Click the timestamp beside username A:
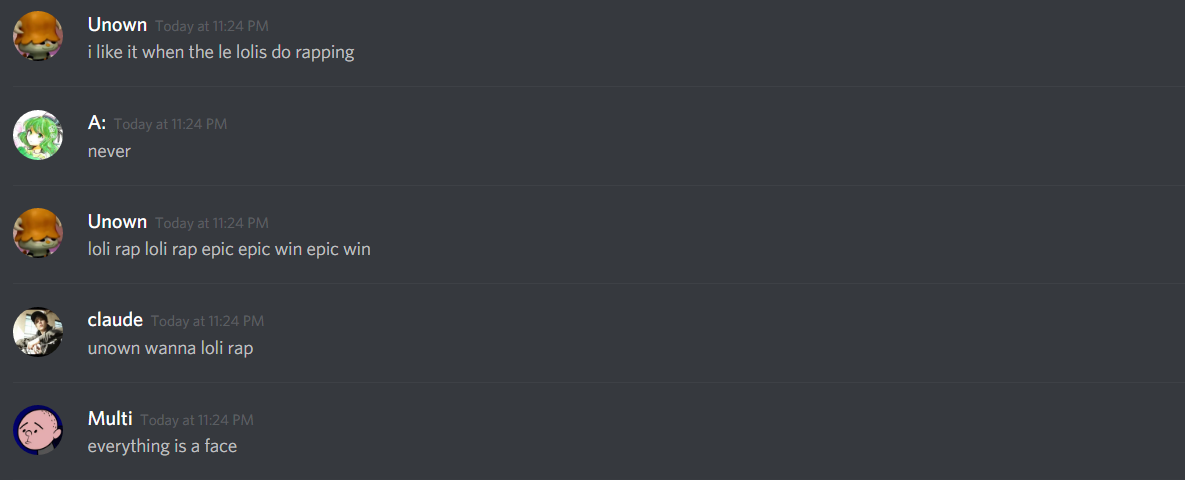Viewport: 1185px width, 480px height. pyautogui.click(x=170, y=125)
